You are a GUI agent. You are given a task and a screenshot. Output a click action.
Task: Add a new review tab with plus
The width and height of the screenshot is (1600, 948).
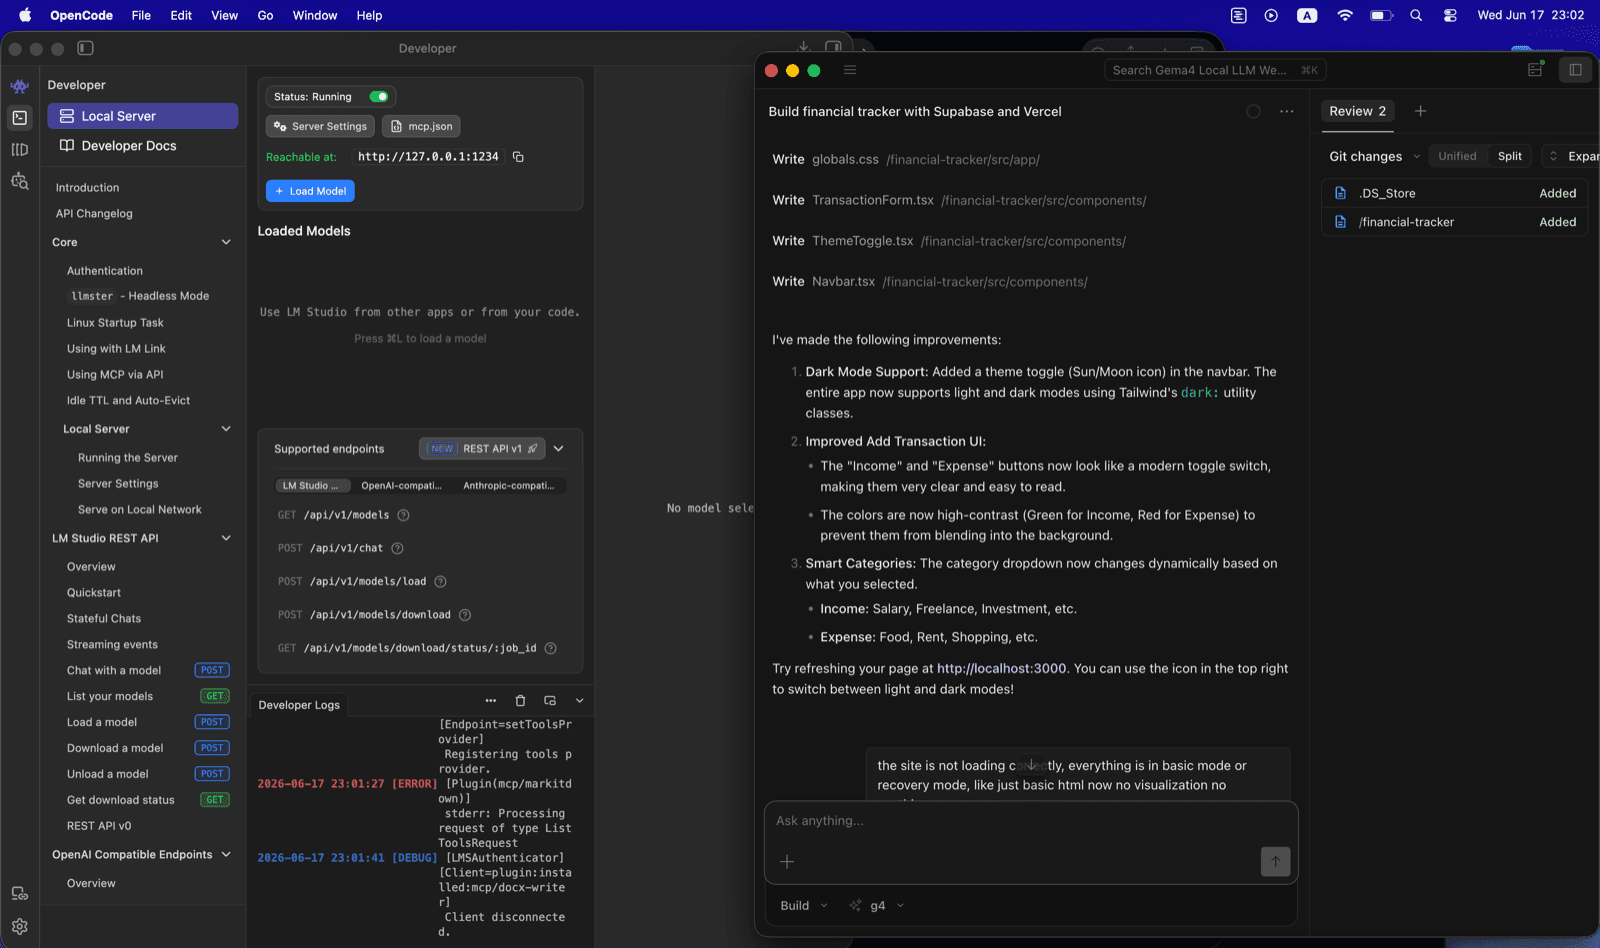pos(1420,111)
